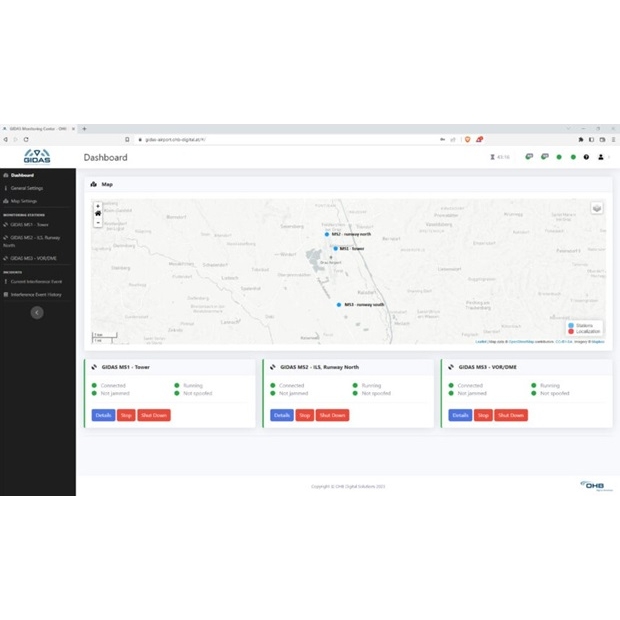Click the MS2 runway north map marker
620x620 pixels.
[326, 234]
